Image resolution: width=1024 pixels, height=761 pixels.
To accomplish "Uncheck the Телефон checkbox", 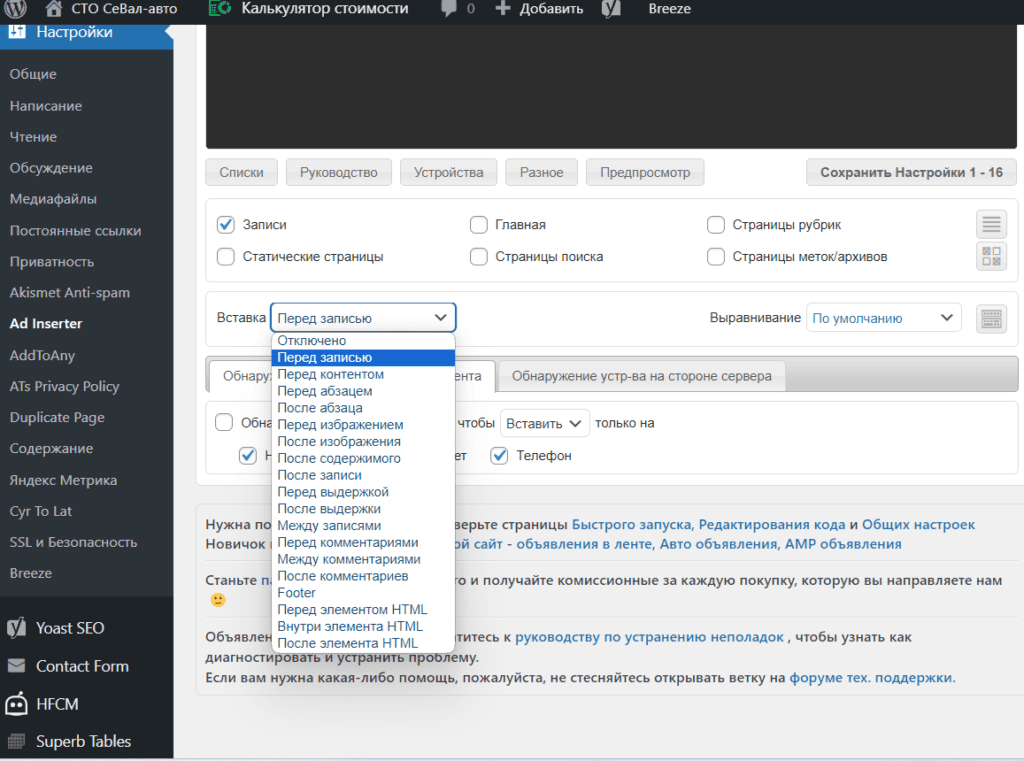I will pyautogui.click(x=500, y=455).
